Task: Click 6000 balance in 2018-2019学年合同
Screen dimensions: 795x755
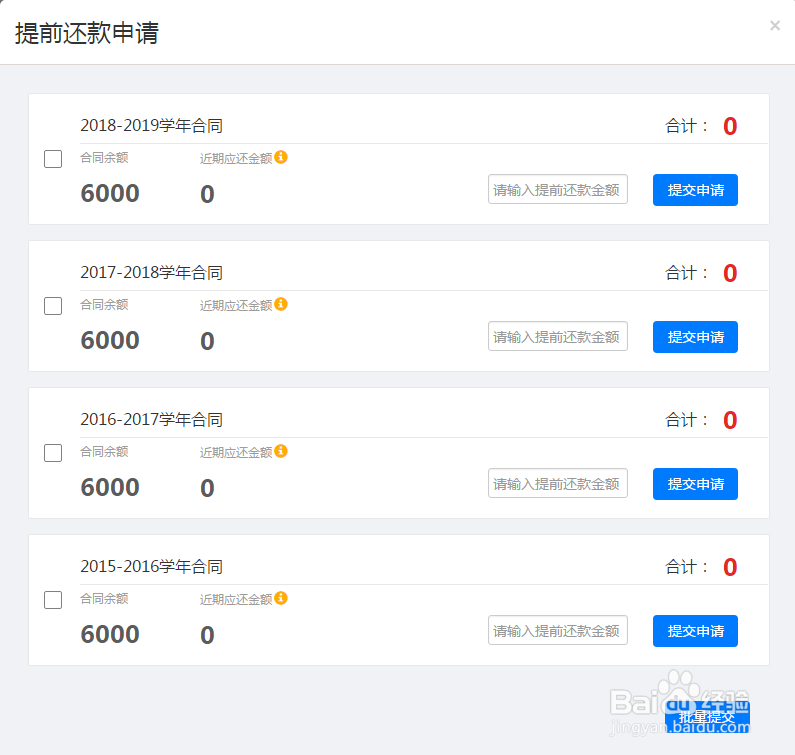Action: coord(110,193)
